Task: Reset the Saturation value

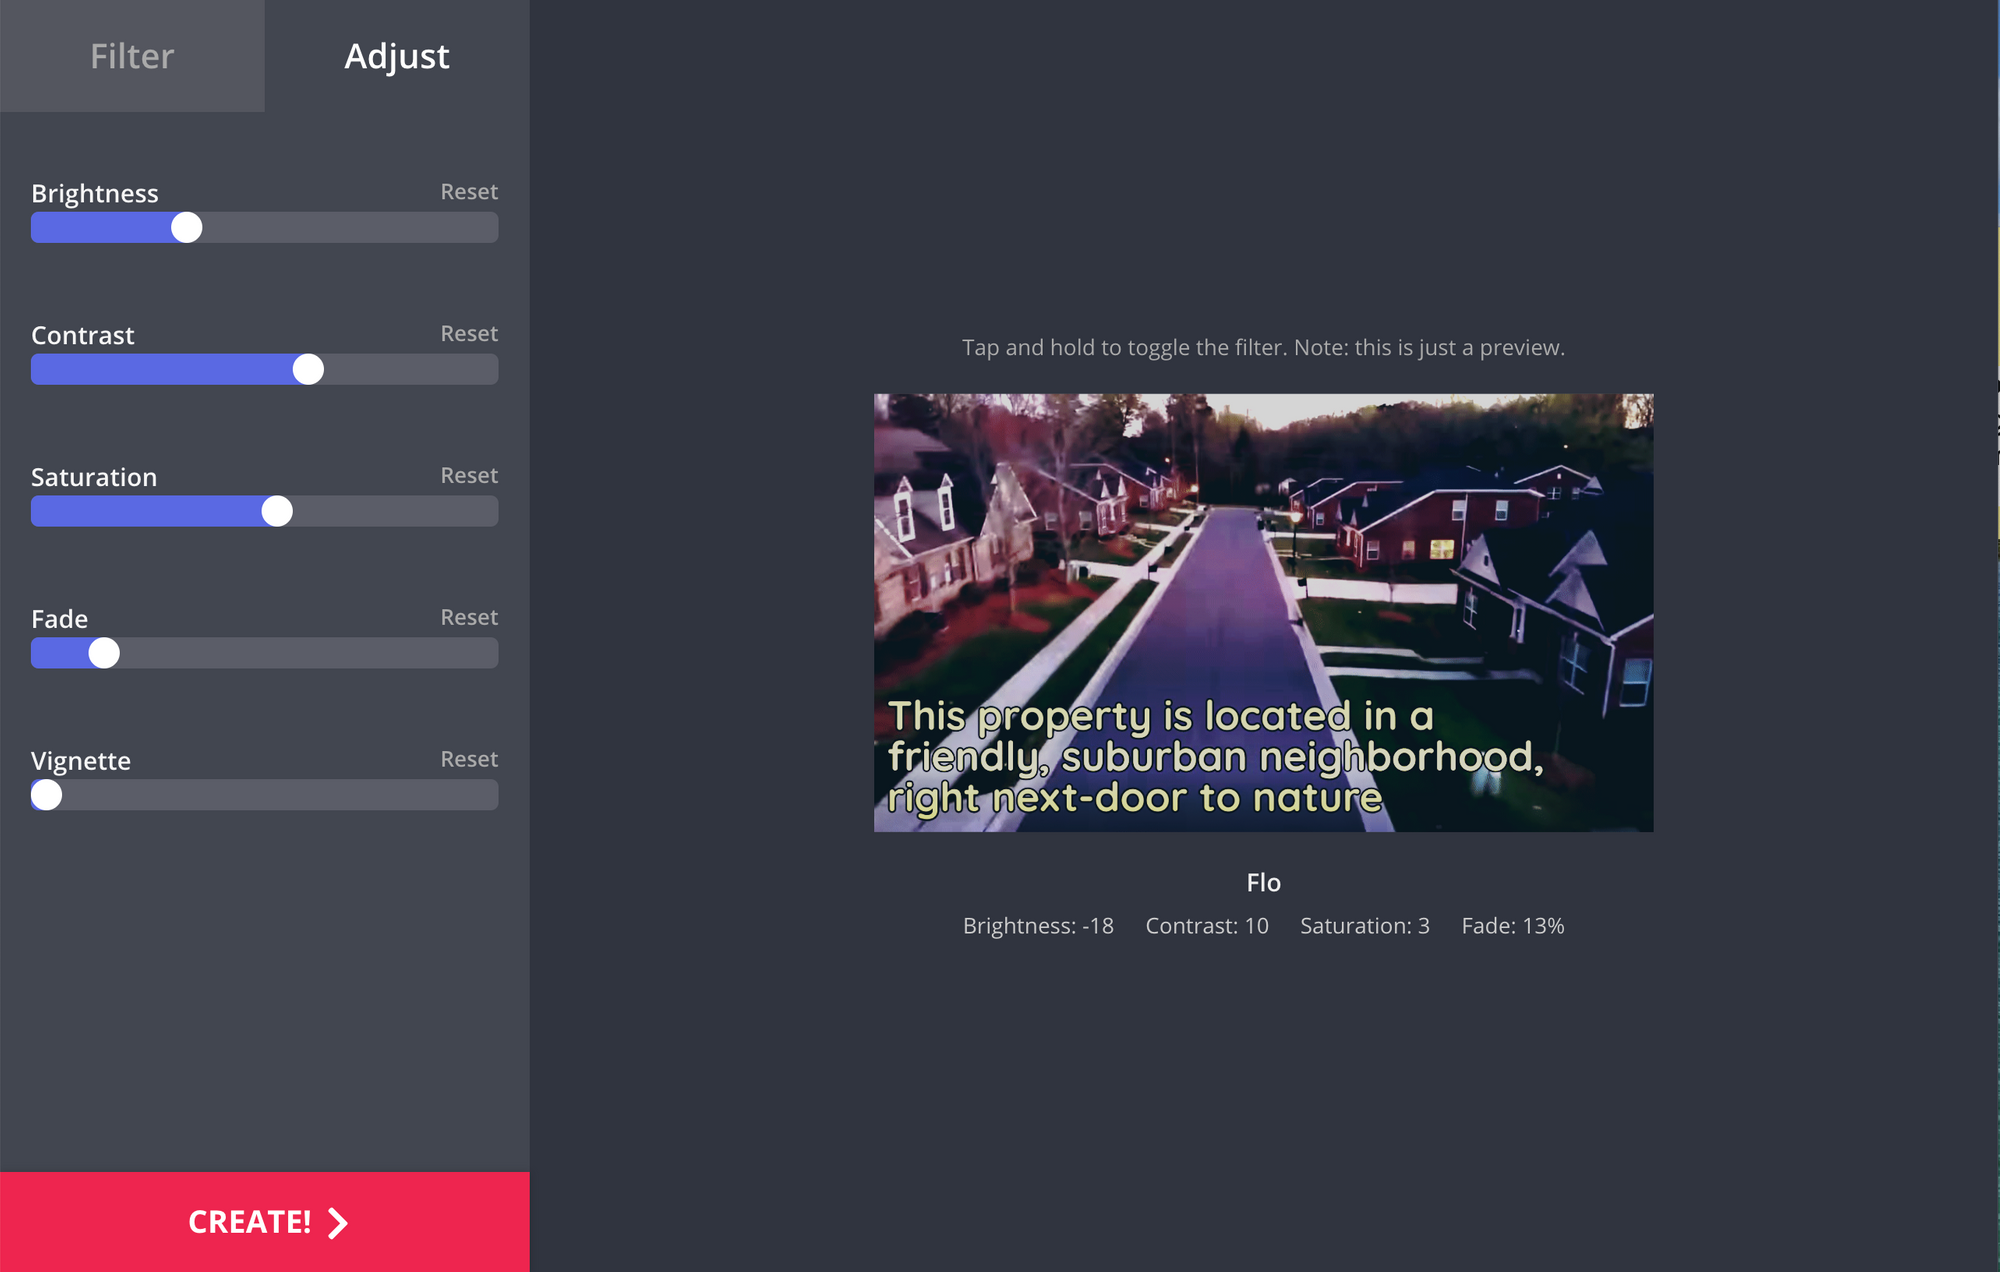Action: click(469, 476)
